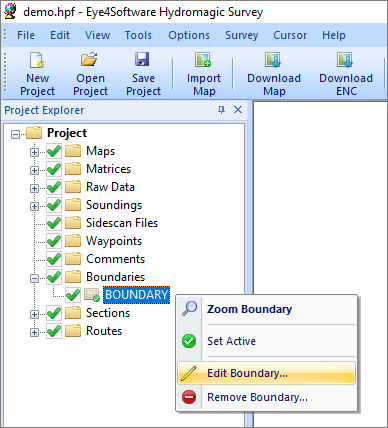Screen dimensions: 388x428
Task: Uncheck the BOUNDARY item checkbox
Action: tap(73, 295)
